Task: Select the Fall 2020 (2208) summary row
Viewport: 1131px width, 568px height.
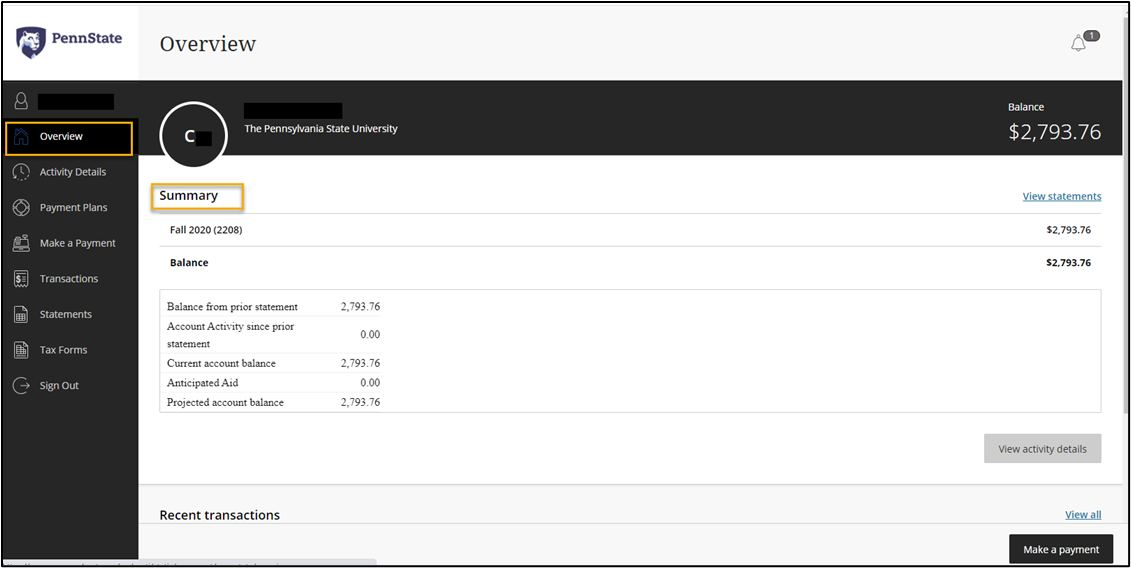Action: click(206, 230)
